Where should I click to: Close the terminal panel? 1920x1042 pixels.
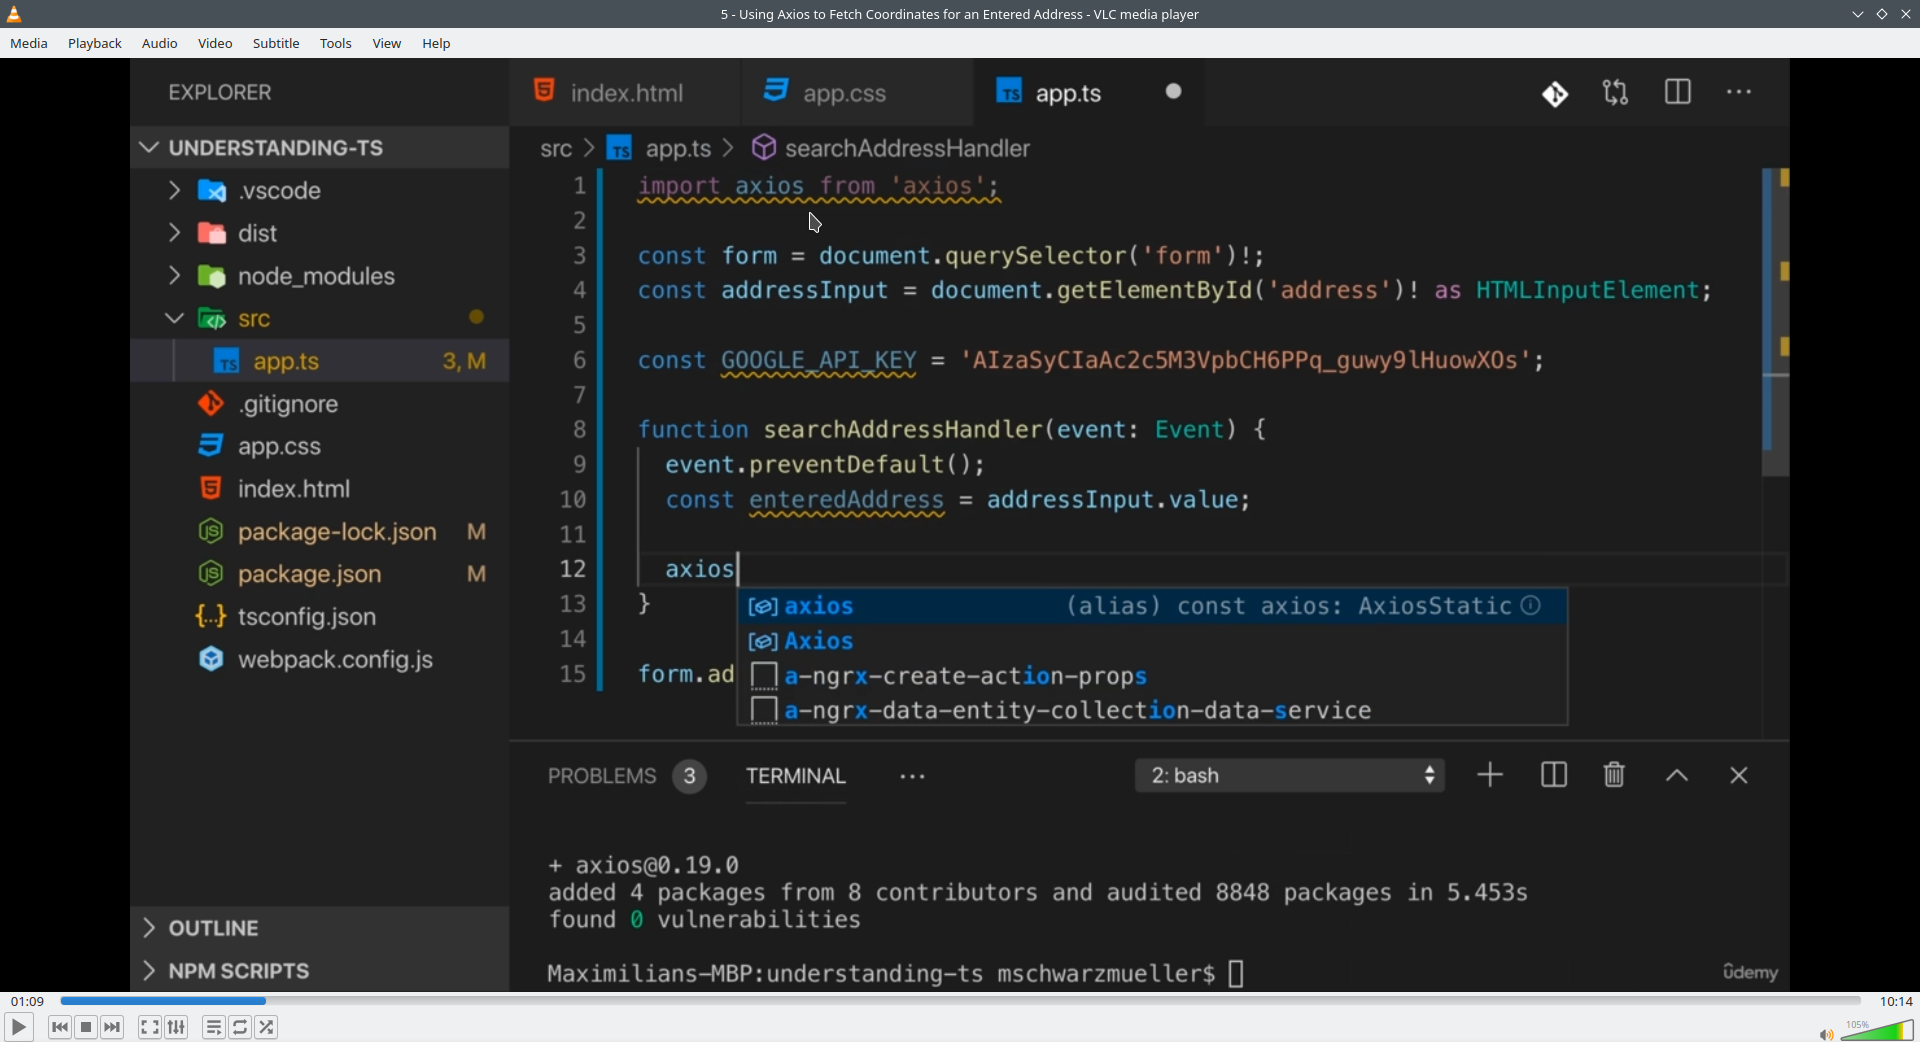tap(1739, 775)
